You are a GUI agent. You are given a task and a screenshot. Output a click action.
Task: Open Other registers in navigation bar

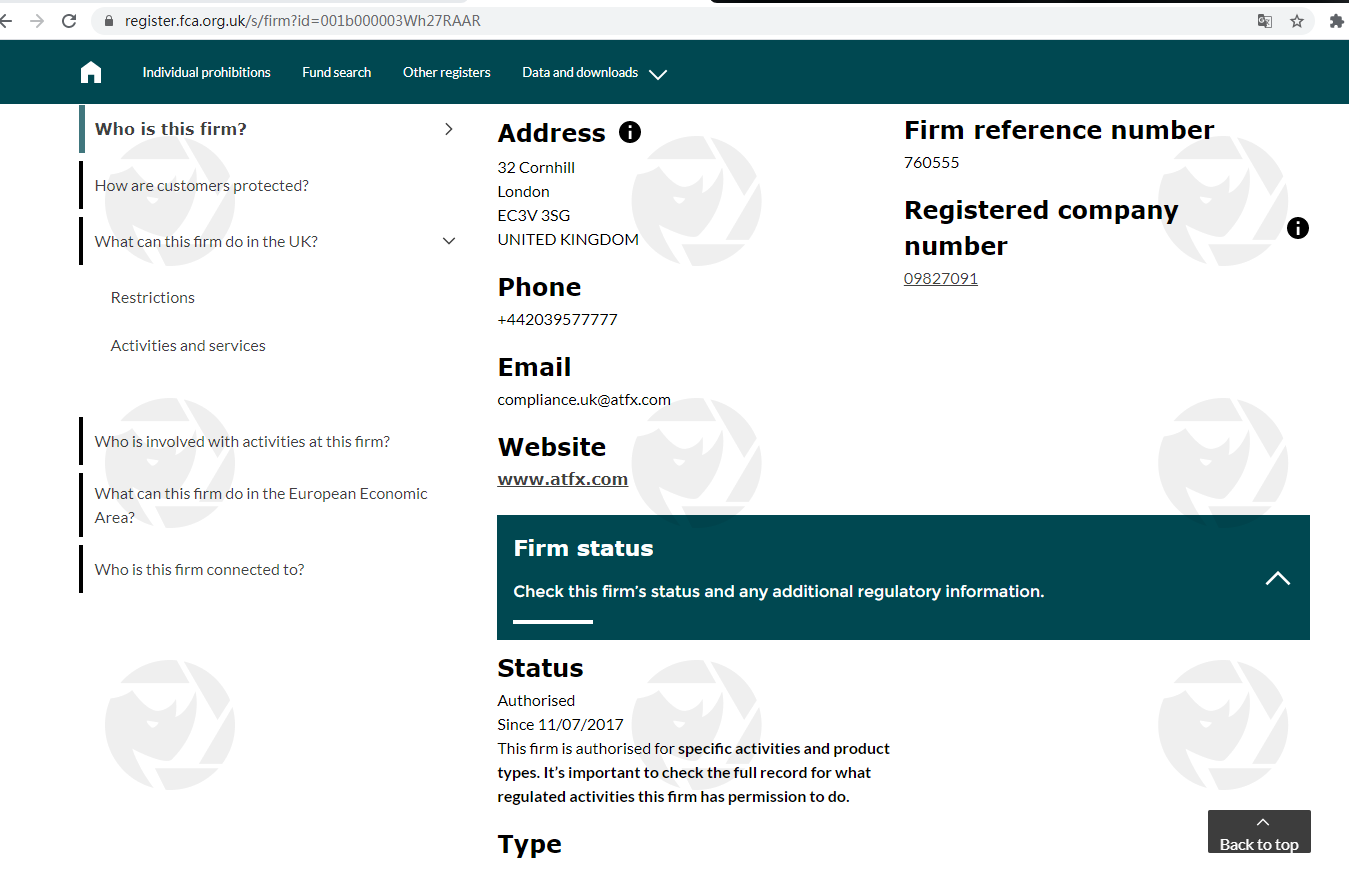click(x=446, y=73)
